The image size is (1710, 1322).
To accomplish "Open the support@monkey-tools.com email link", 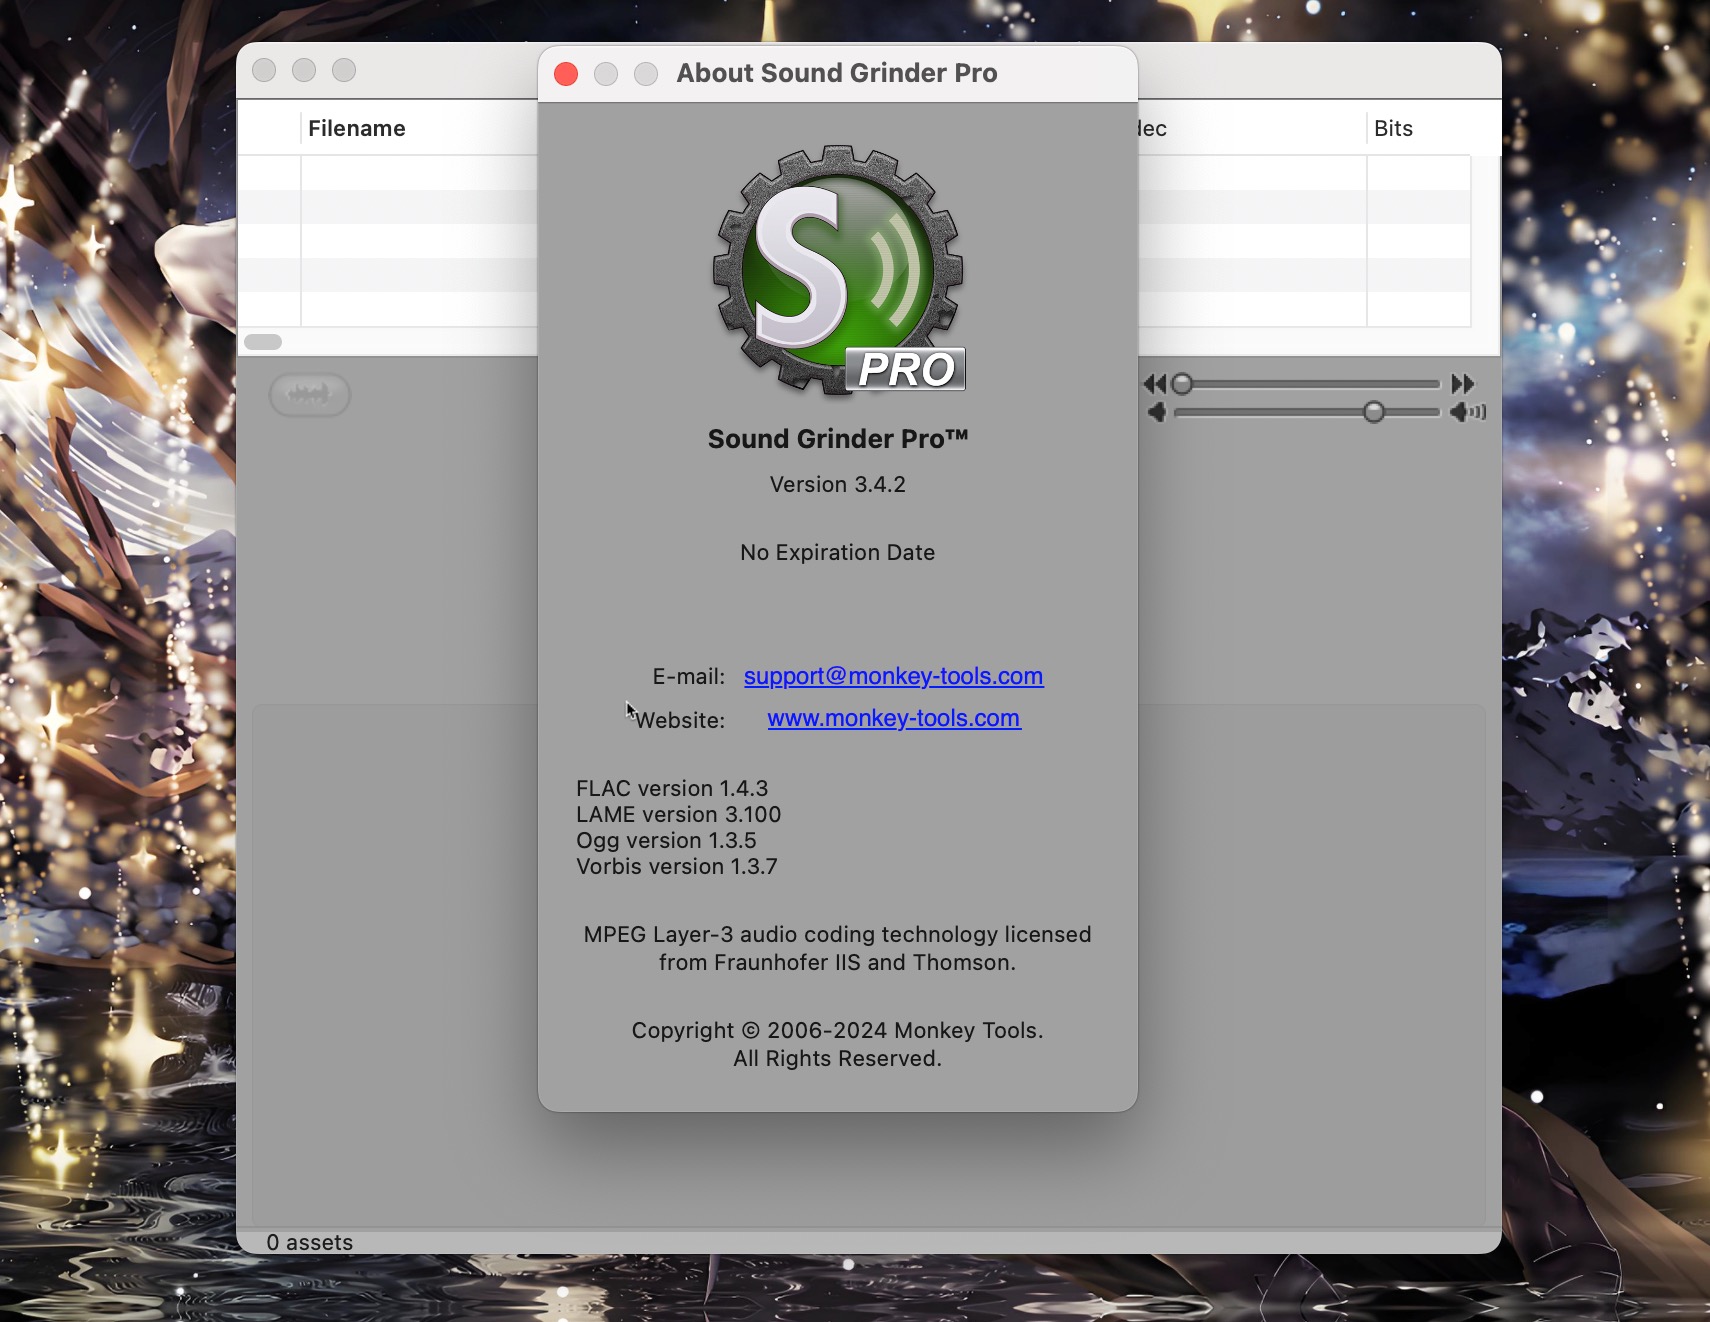I will point(893,677).
